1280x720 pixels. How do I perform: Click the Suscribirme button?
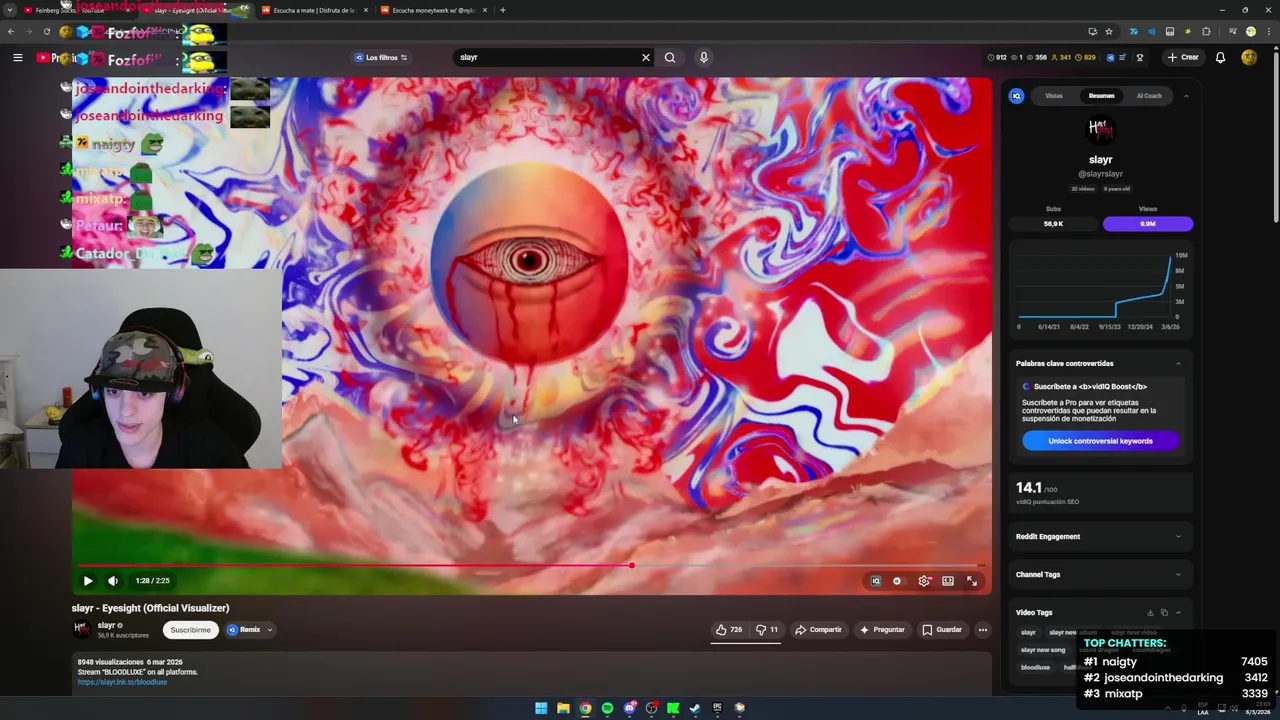190,630
